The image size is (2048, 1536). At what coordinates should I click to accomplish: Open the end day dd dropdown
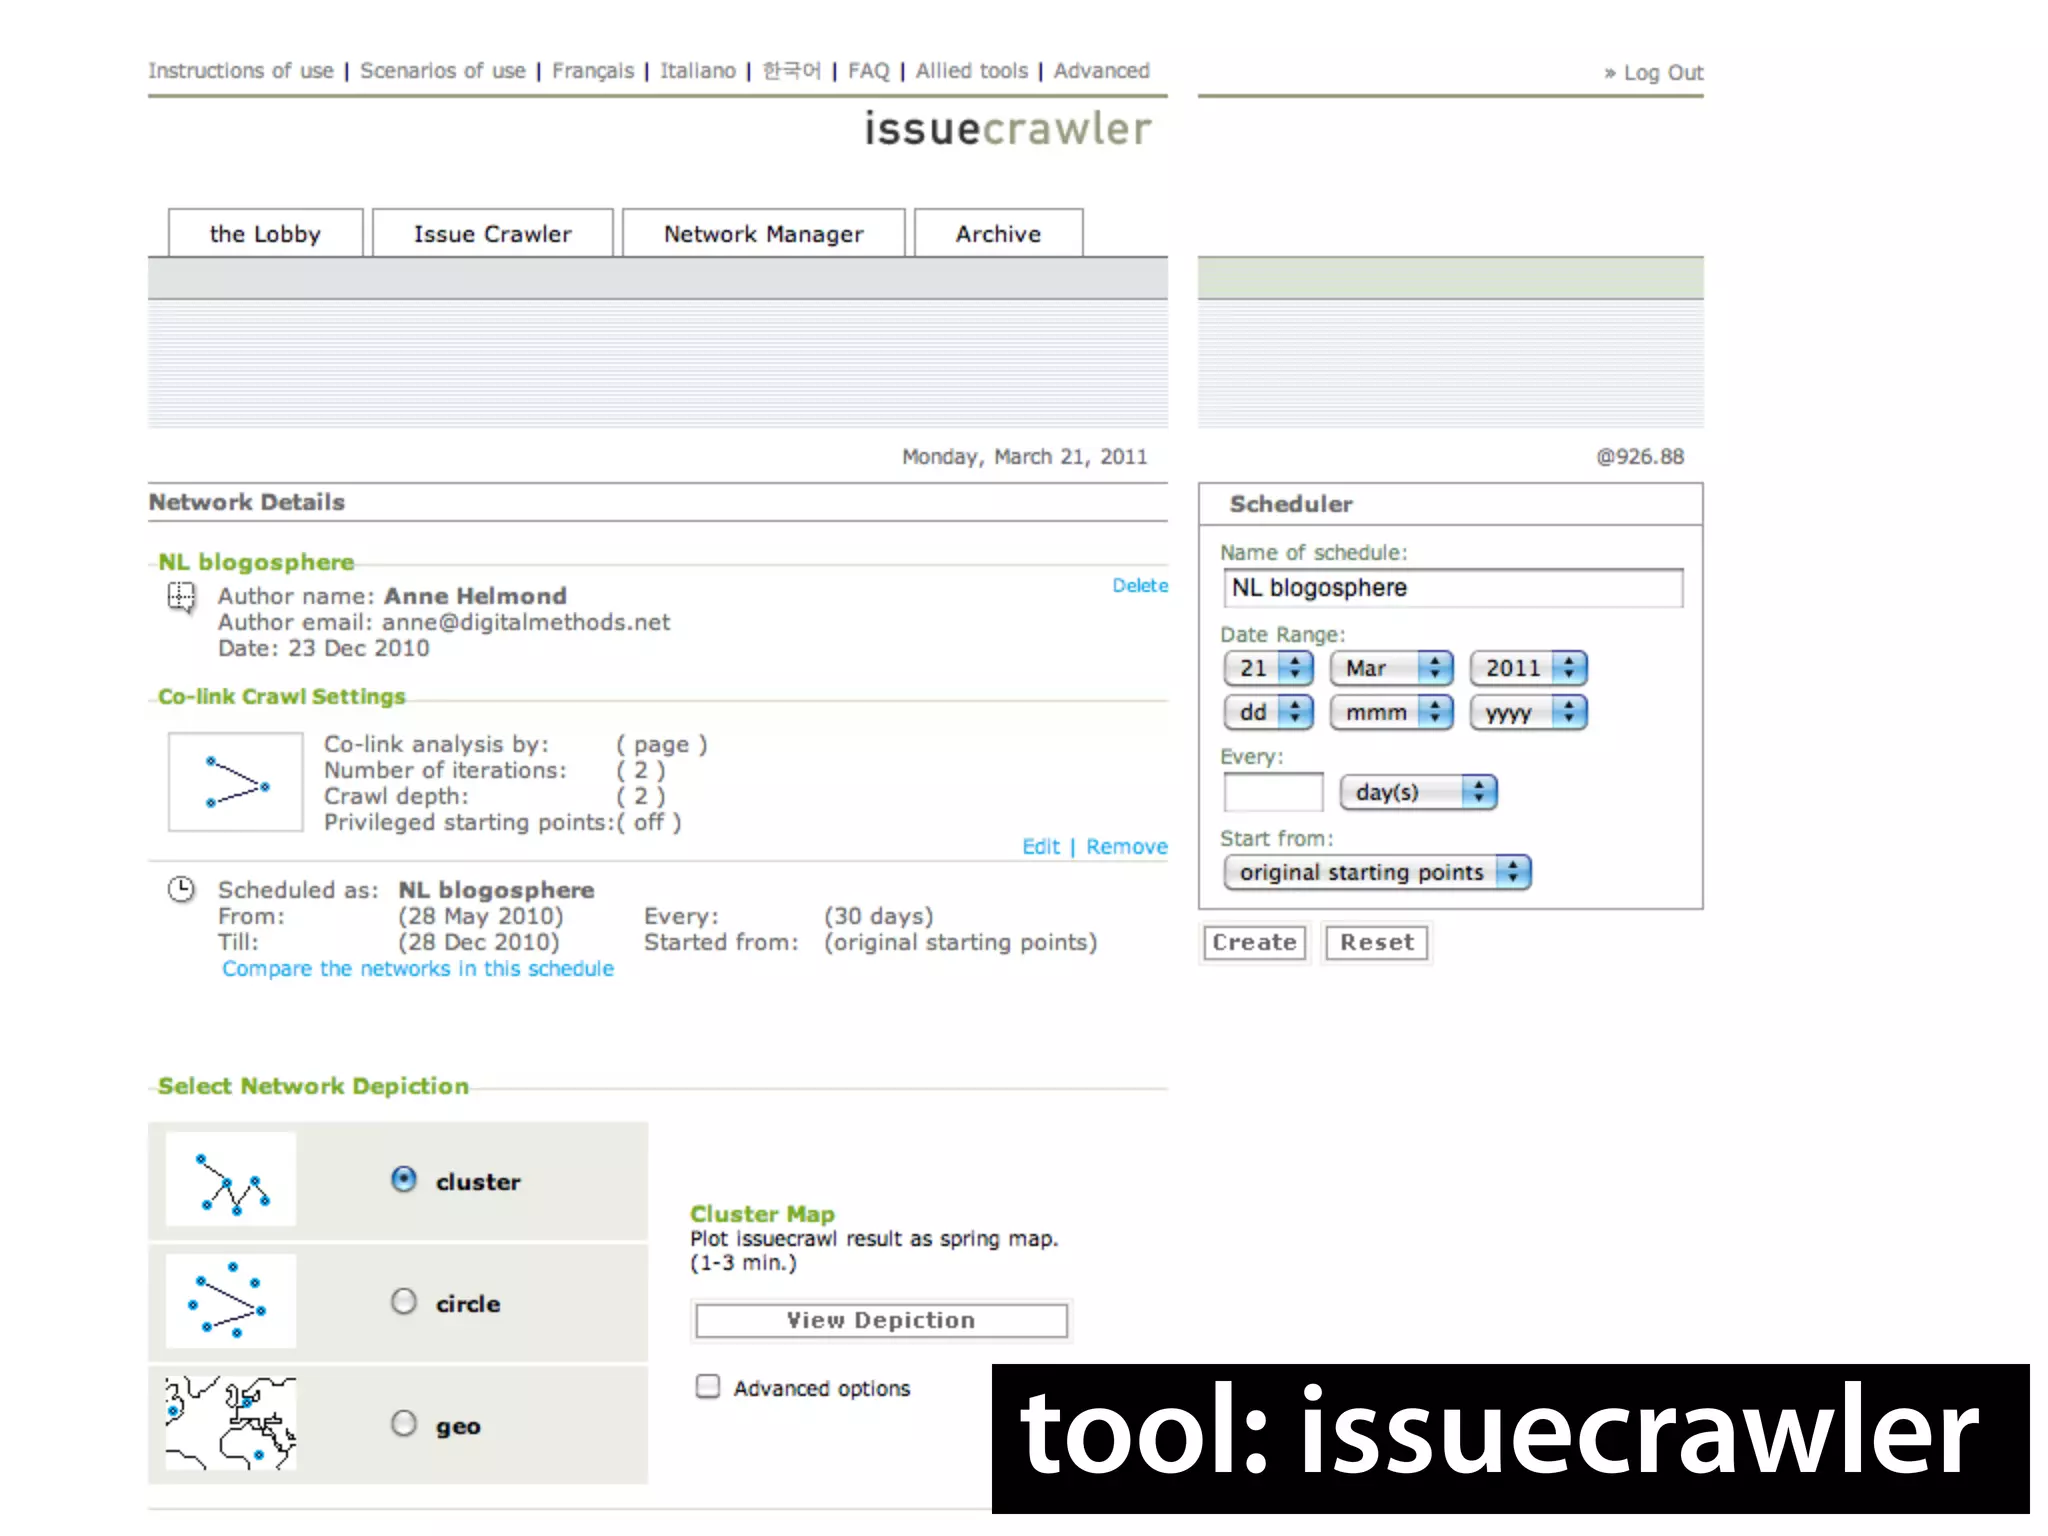pos(1268,712)
